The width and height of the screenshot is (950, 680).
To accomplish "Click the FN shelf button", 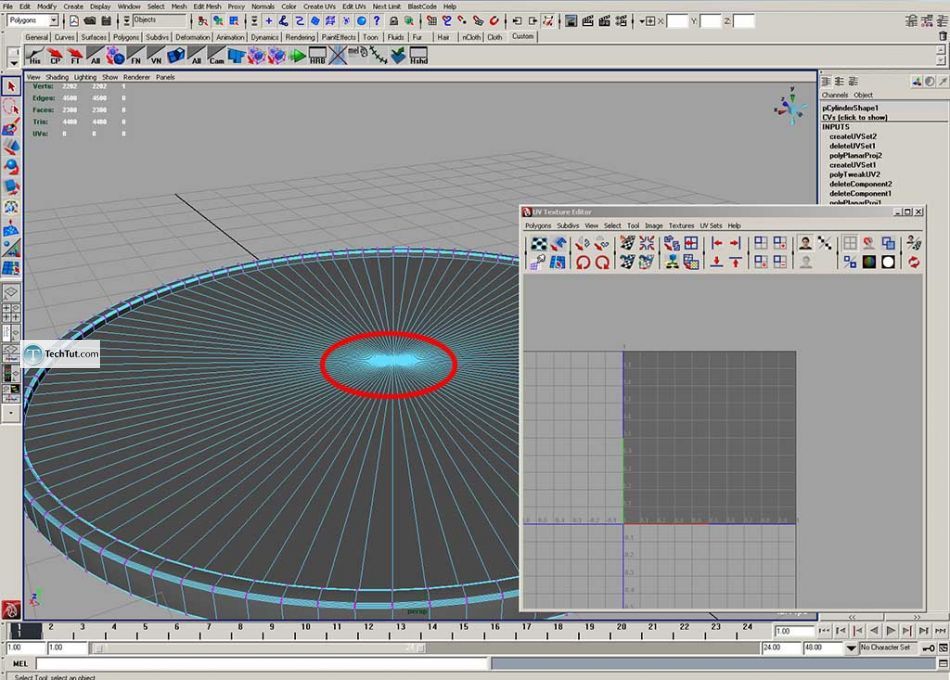I will [136, 56].
